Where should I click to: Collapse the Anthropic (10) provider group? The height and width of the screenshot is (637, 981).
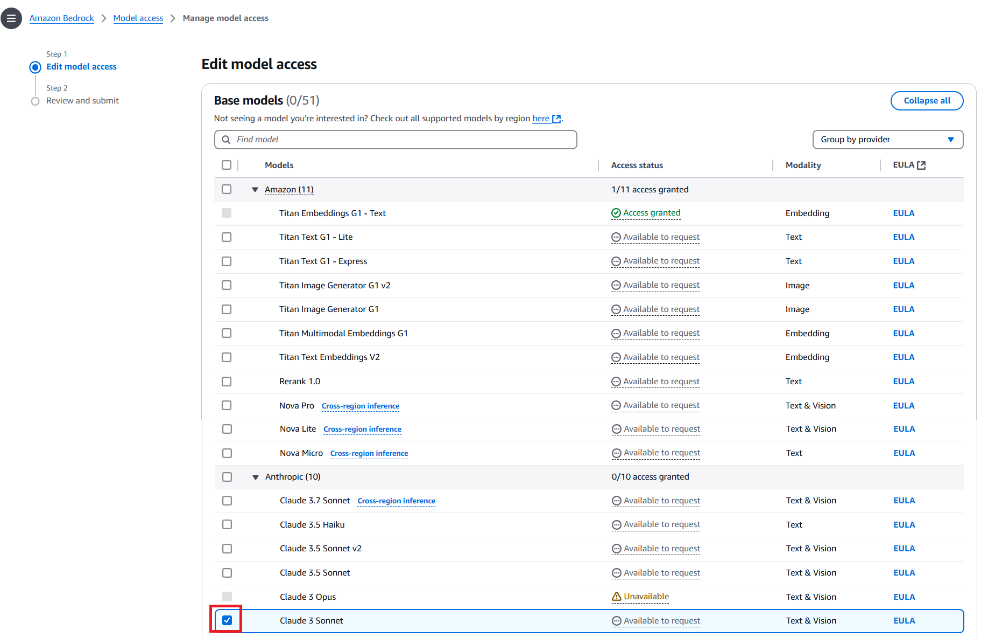(x=255, y=477)
